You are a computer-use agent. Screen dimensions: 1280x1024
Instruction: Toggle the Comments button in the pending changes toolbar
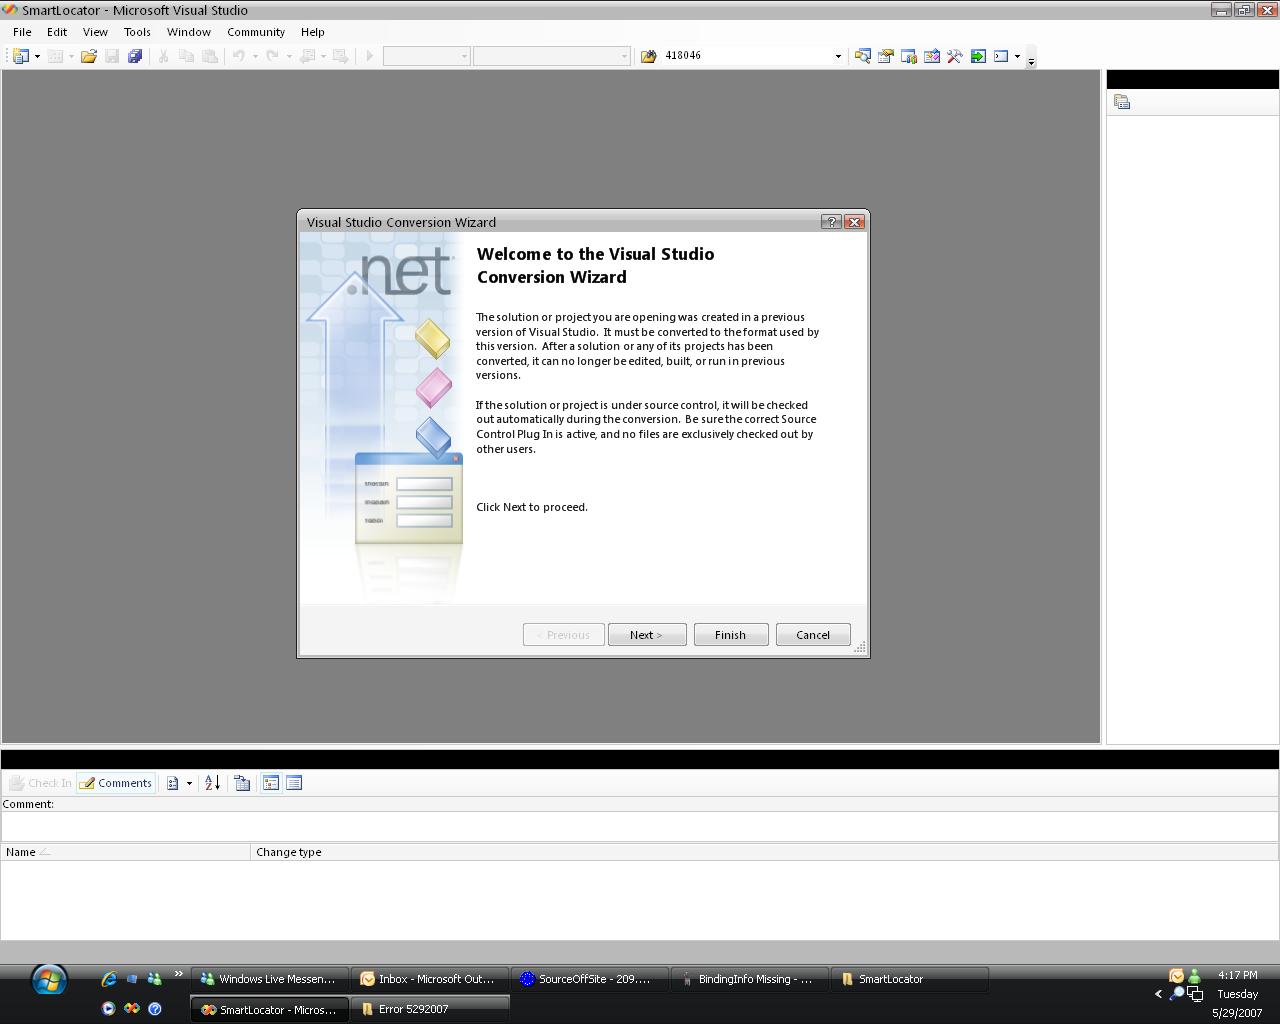[116, 783]
